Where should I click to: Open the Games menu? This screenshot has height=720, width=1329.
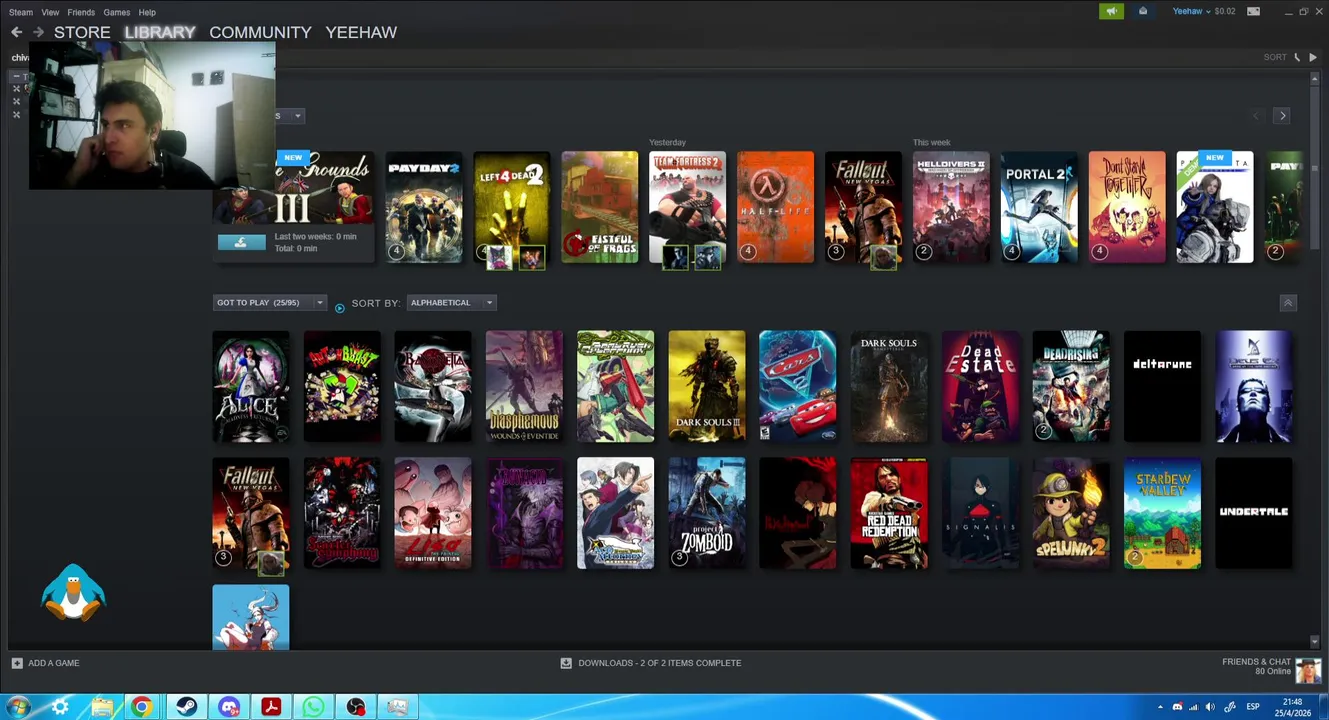(x=116, y=12)
